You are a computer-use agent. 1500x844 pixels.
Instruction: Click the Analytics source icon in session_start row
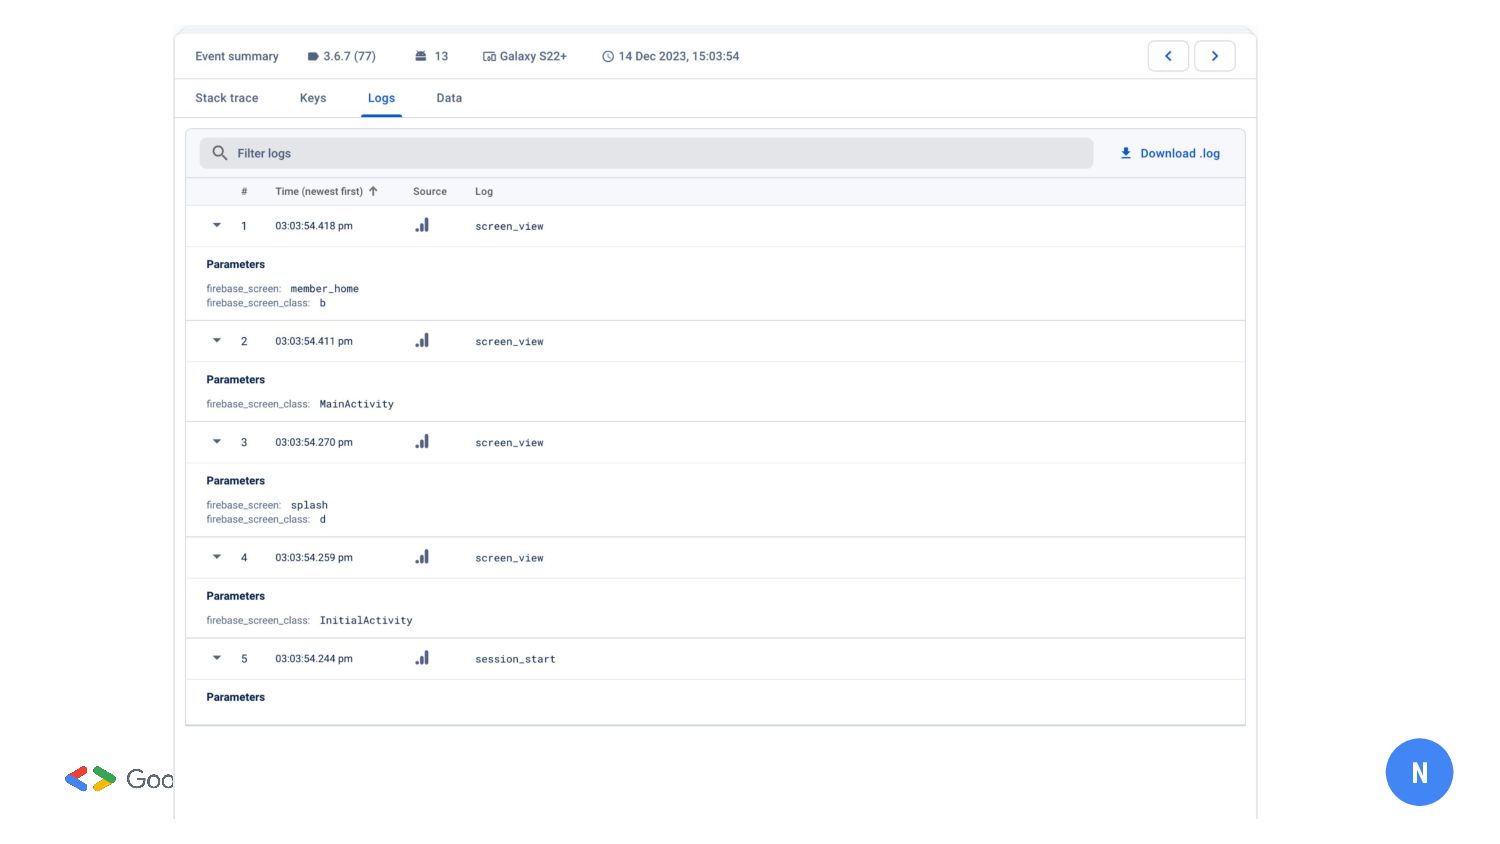click(422, 657)
